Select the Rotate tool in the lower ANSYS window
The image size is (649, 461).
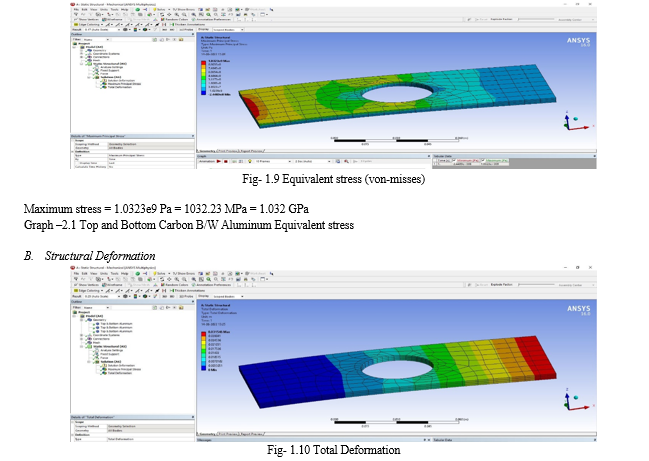coord(162,279)
